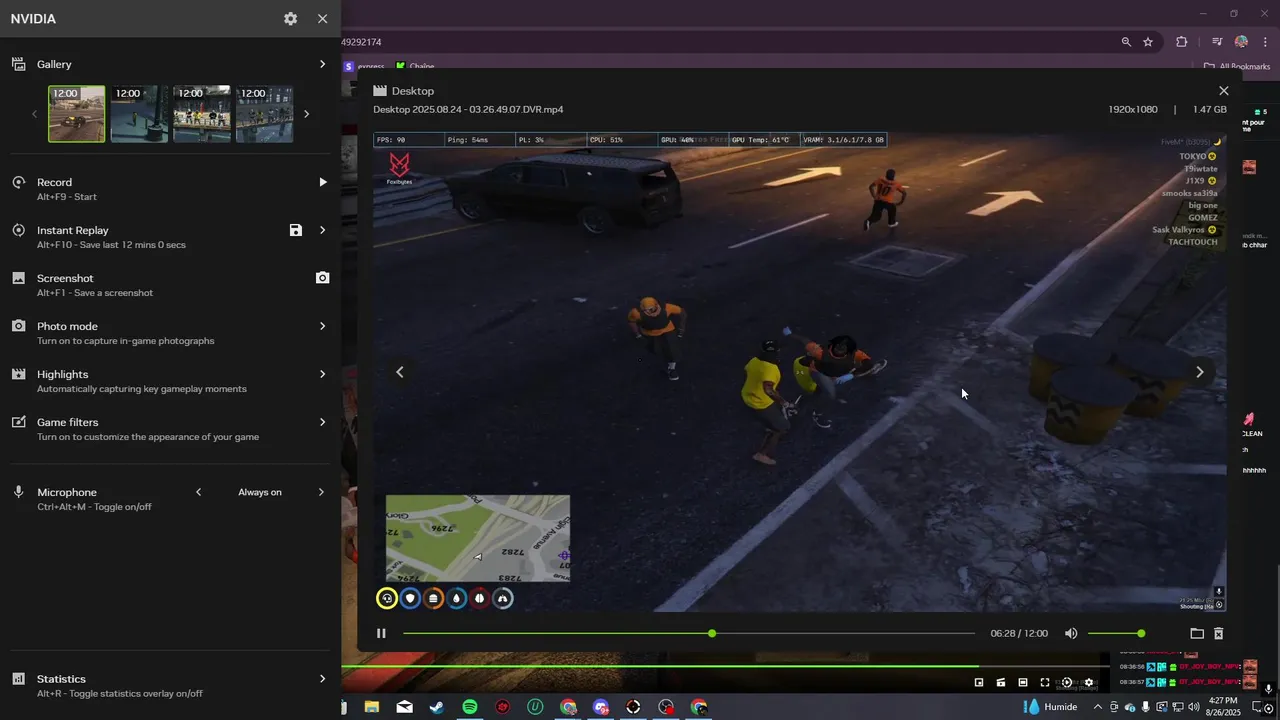Open Chrome zoom magnifier icon
Screen dimensions: 1280x720
1126,42
